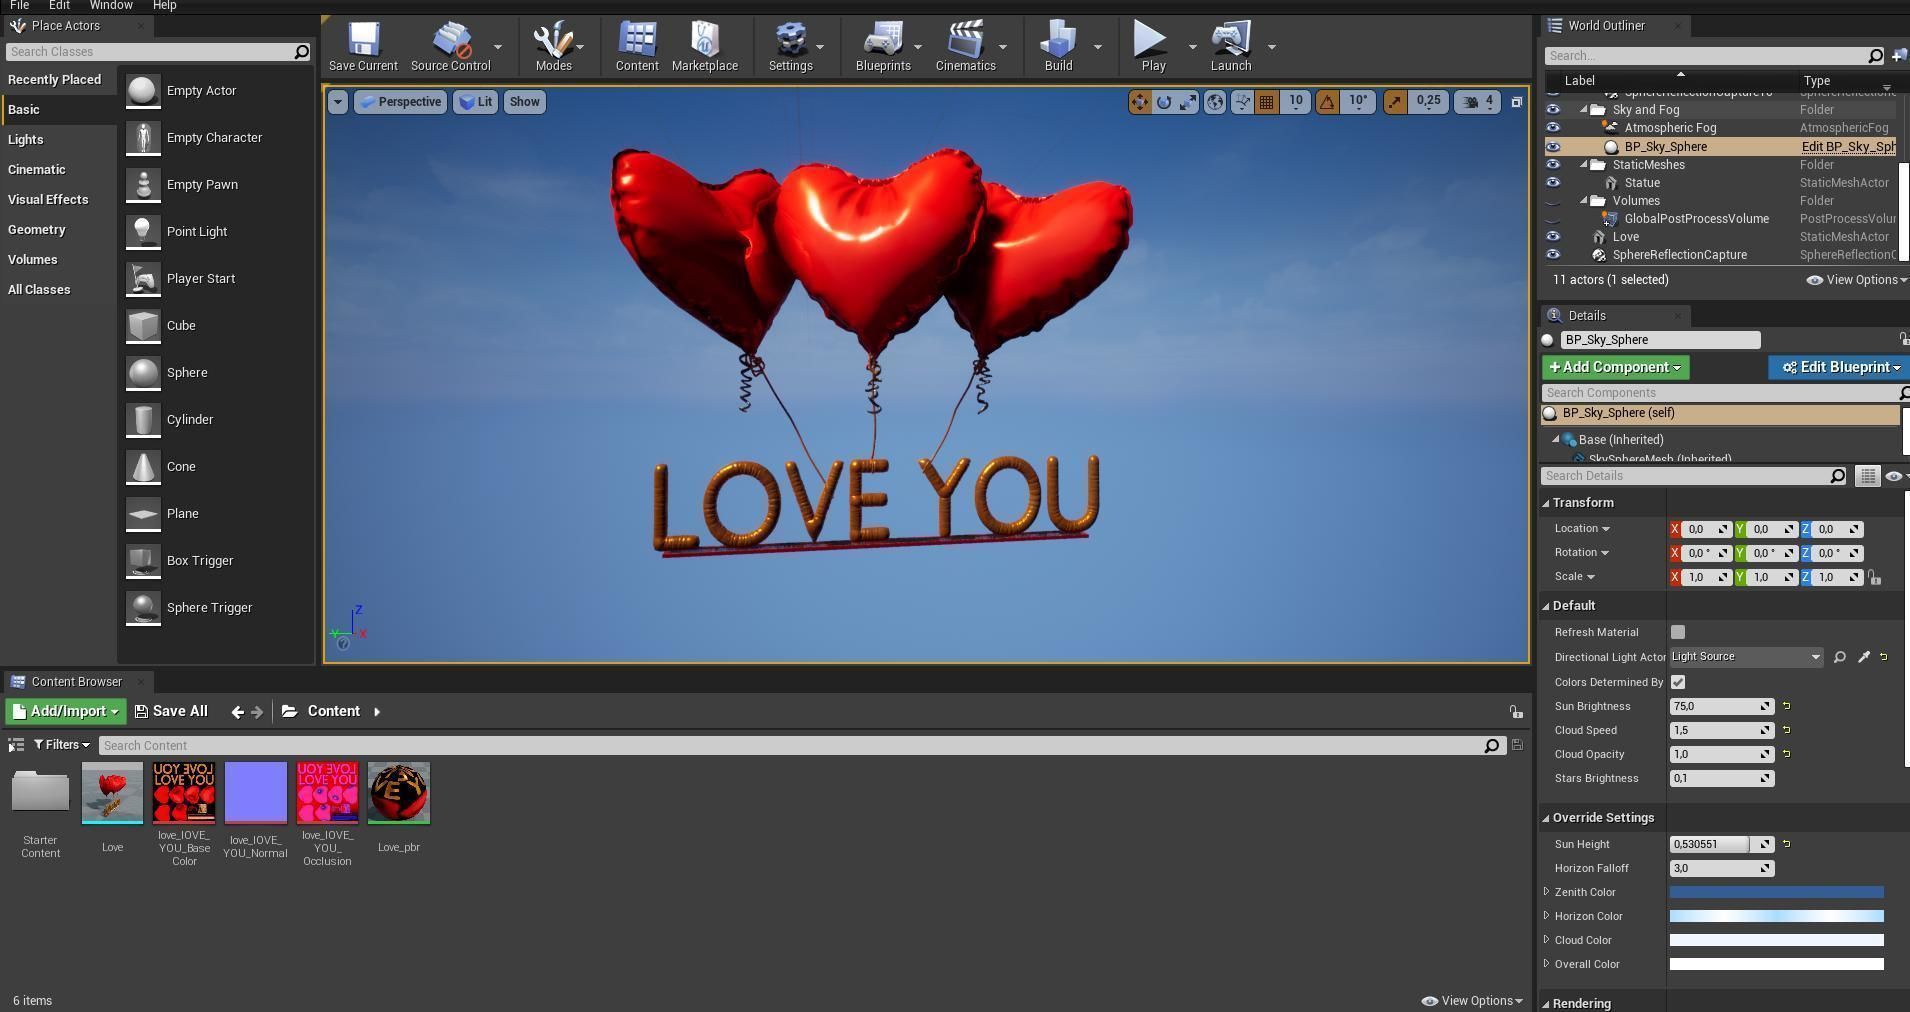Open viewport options dropdown arrow
This screenshot has width=1910, height=1012.
pos(338,102)
